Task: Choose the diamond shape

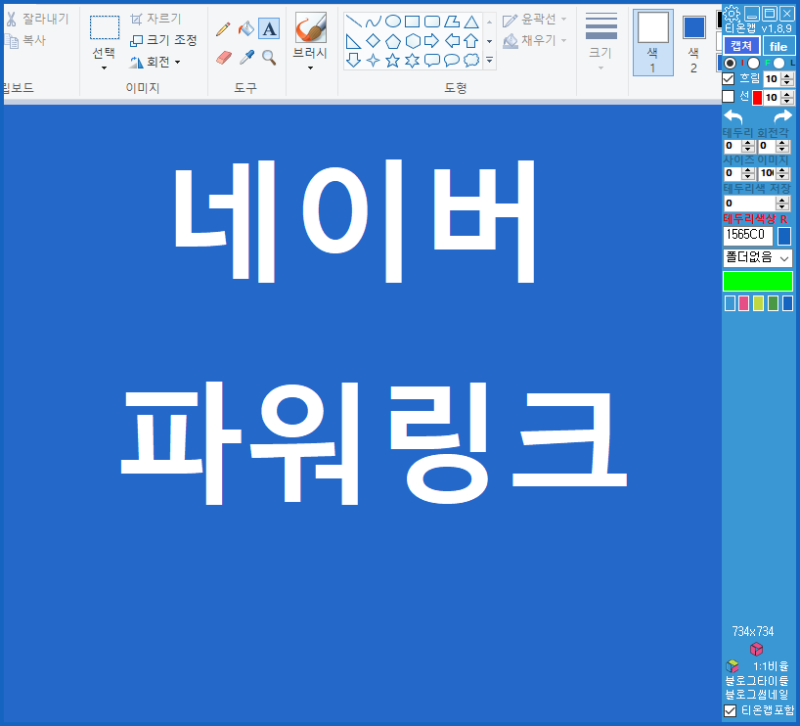Action: (x=373, y=41)
